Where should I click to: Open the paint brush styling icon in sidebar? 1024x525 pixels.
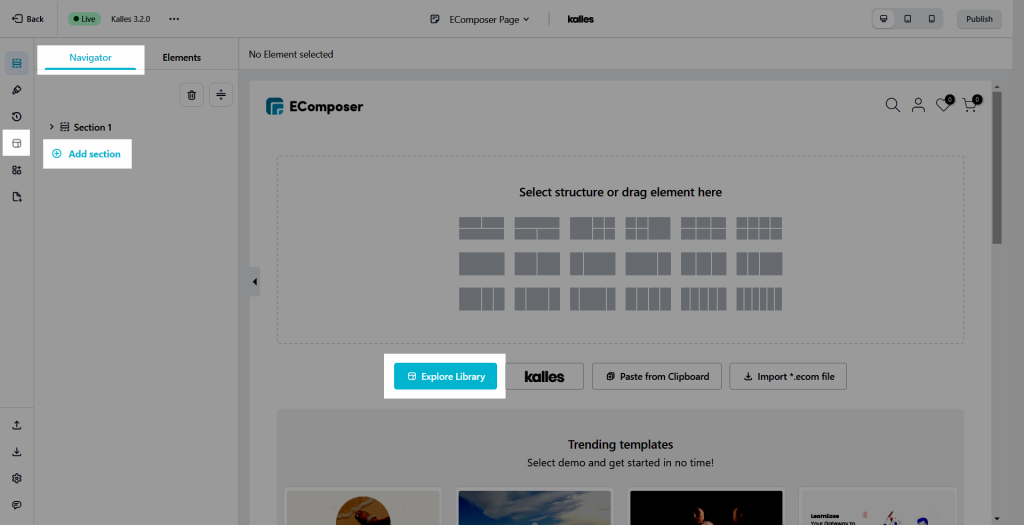point(17,90)
